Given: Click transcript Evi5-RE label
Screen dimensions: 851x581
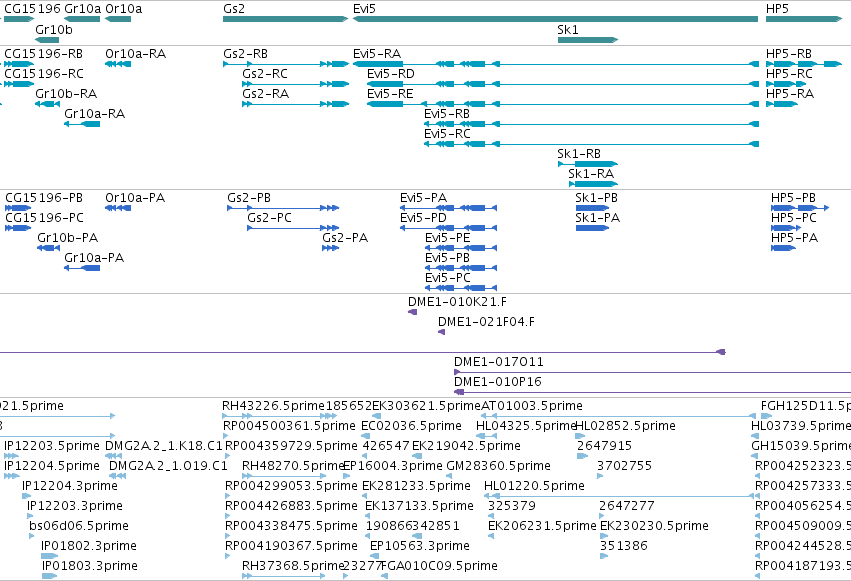Looking at the screenshot, I should [390, 94].
